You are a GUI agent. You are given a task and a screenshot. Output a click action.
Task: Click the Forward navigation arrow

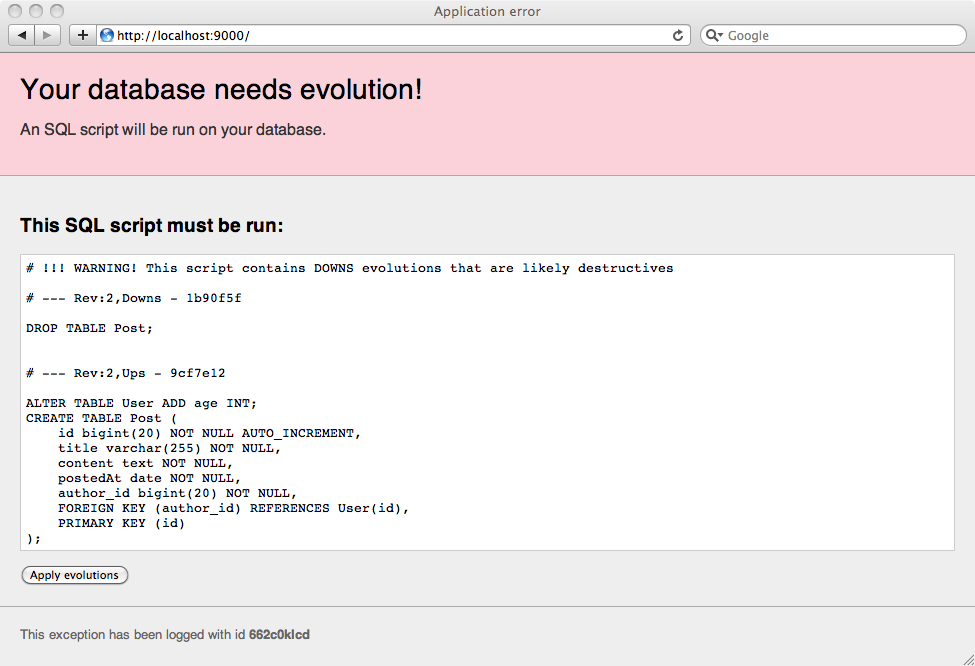(x=47, y=35)
